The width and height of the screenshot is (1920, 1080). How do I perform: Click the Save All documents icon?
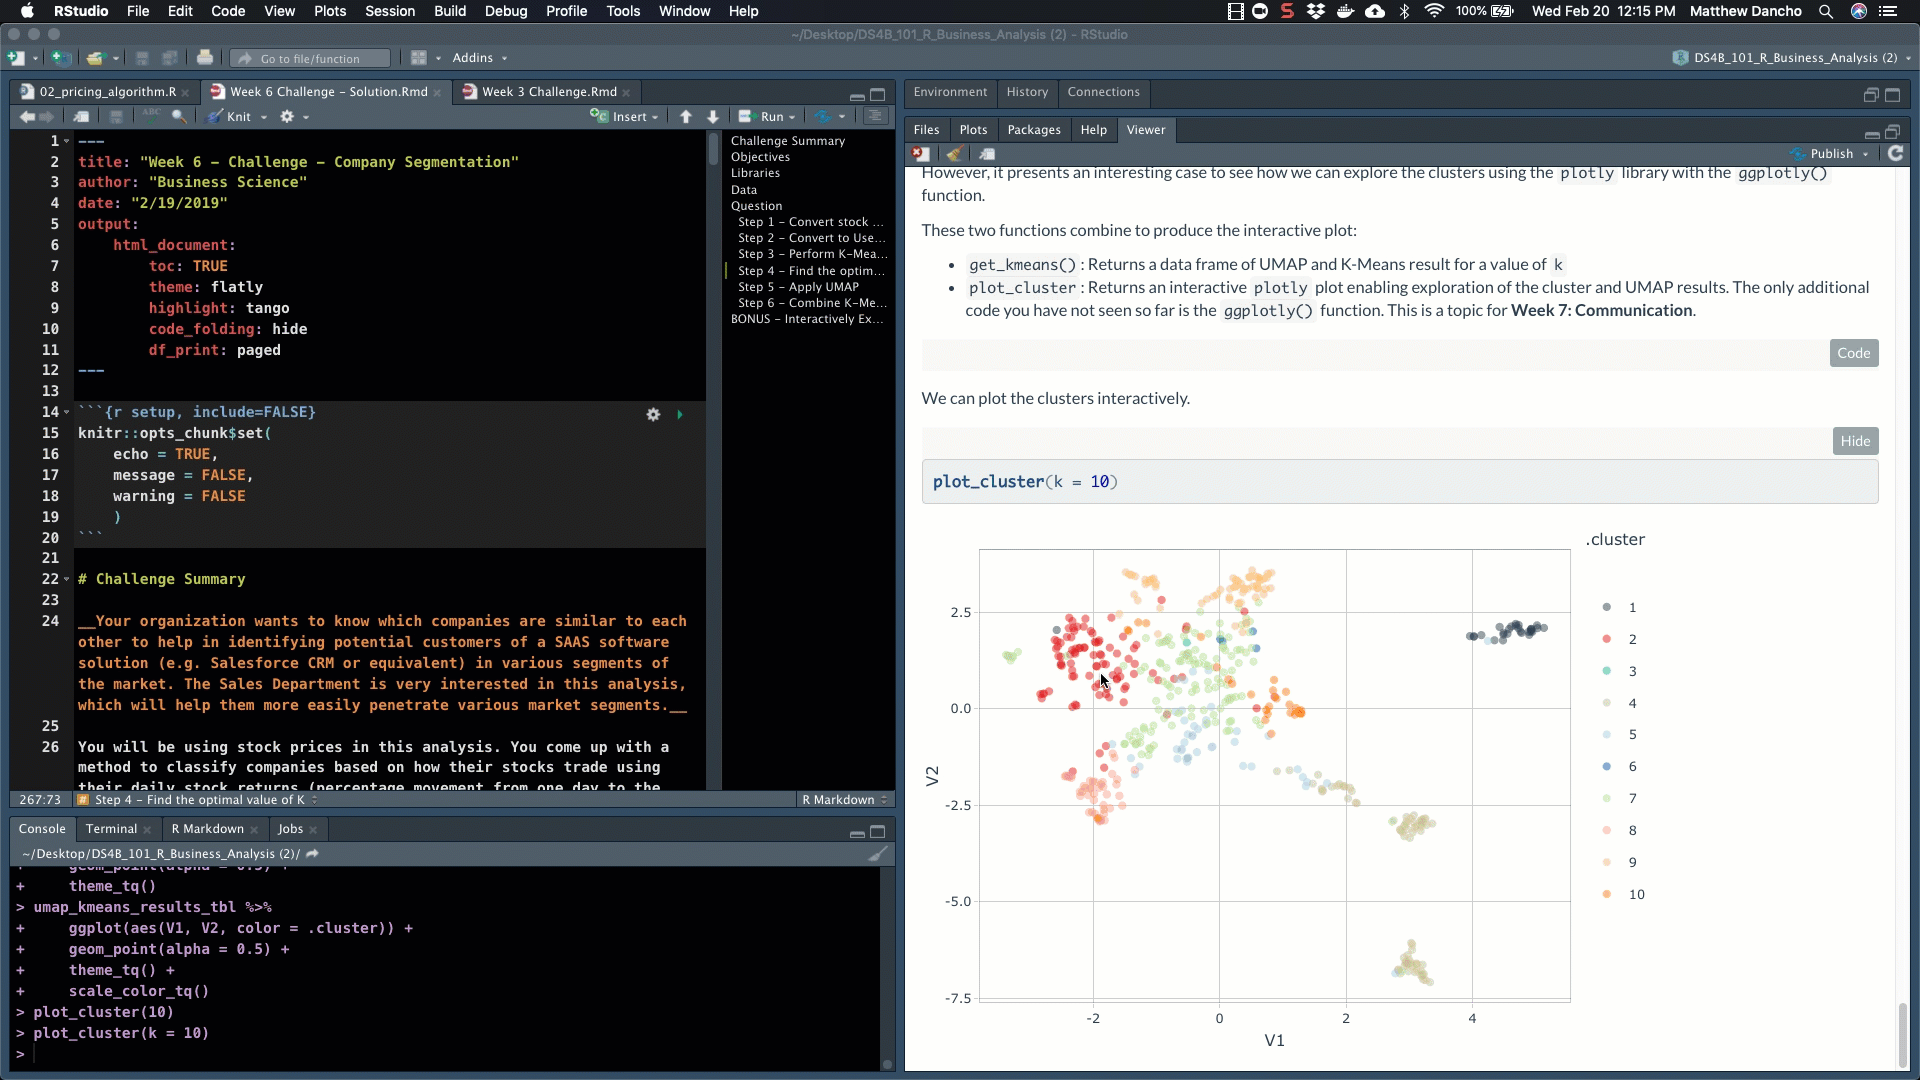tap(170, 58)
